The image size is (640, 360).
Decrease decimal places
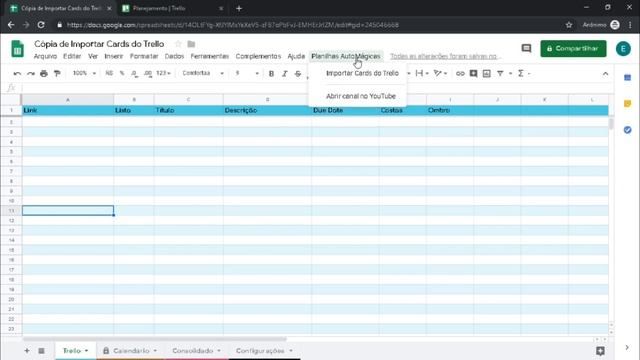coord(134,73)
